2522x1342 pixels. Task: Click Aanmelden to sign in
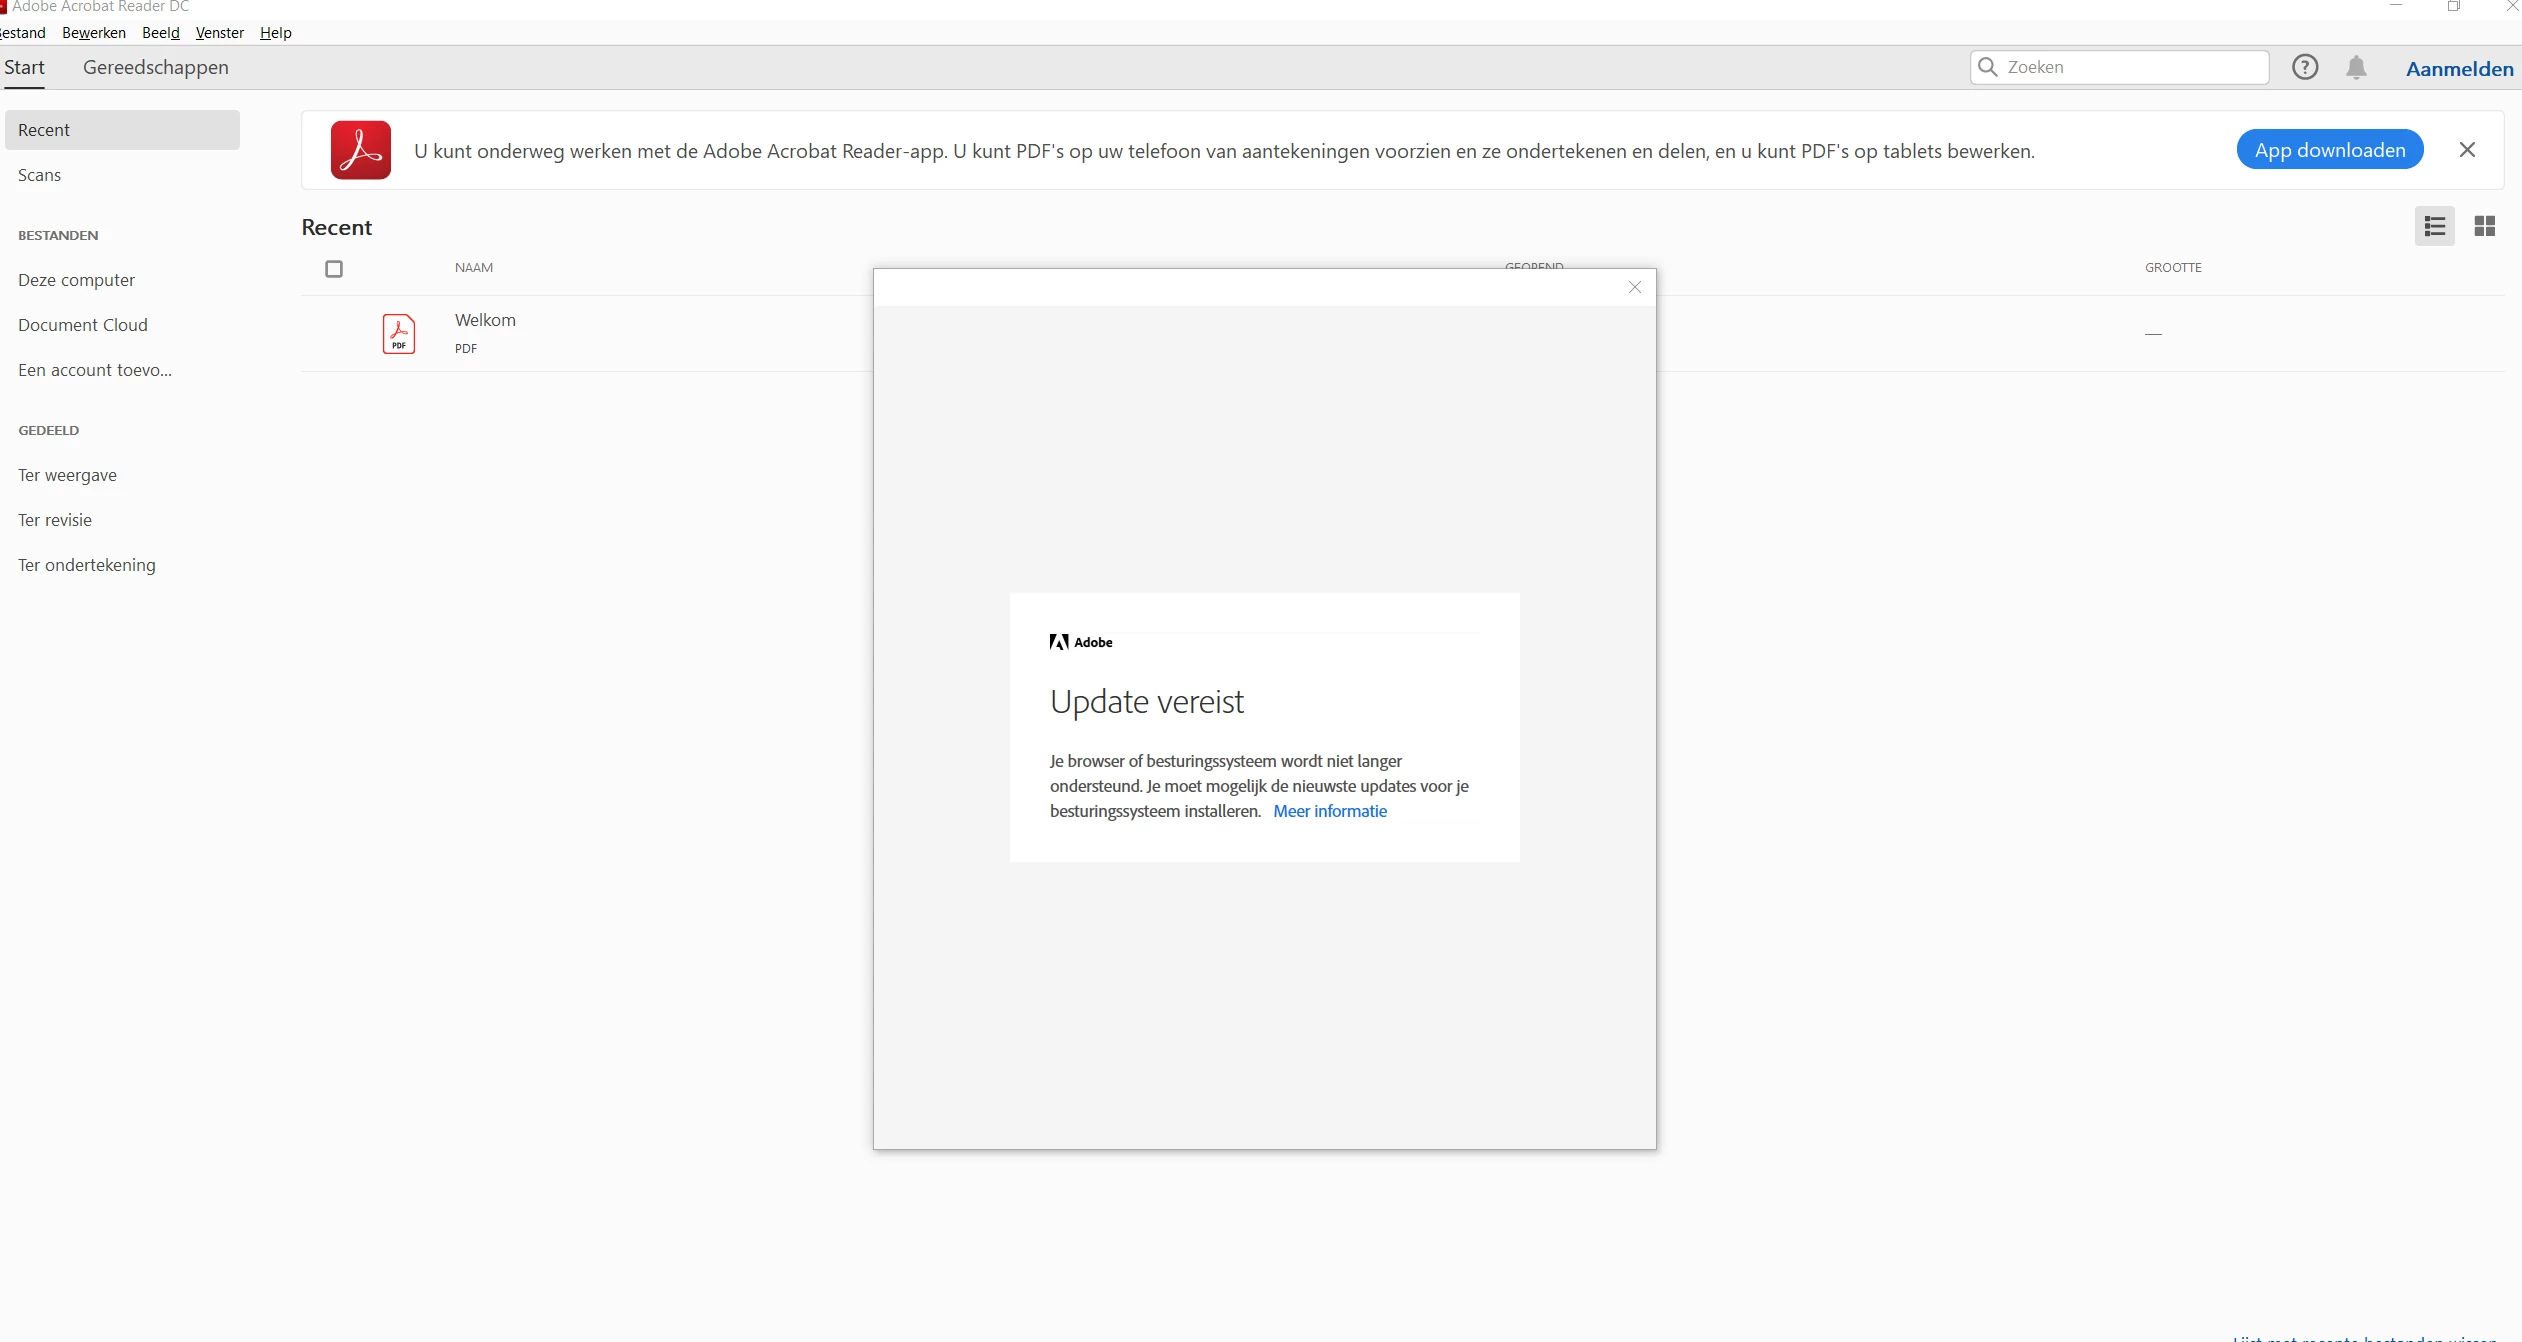(x=2459, y=68)
